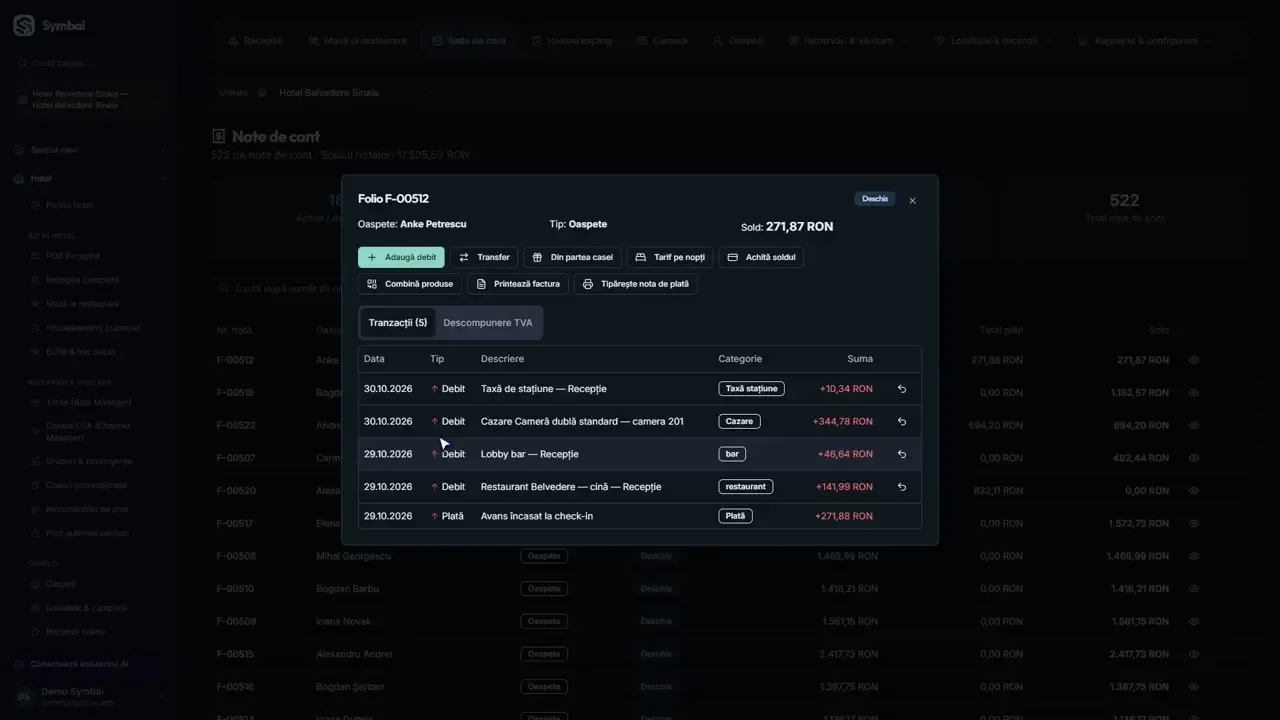
Task: Click the Deschis status badge
Action: click(x=875, y=199)
